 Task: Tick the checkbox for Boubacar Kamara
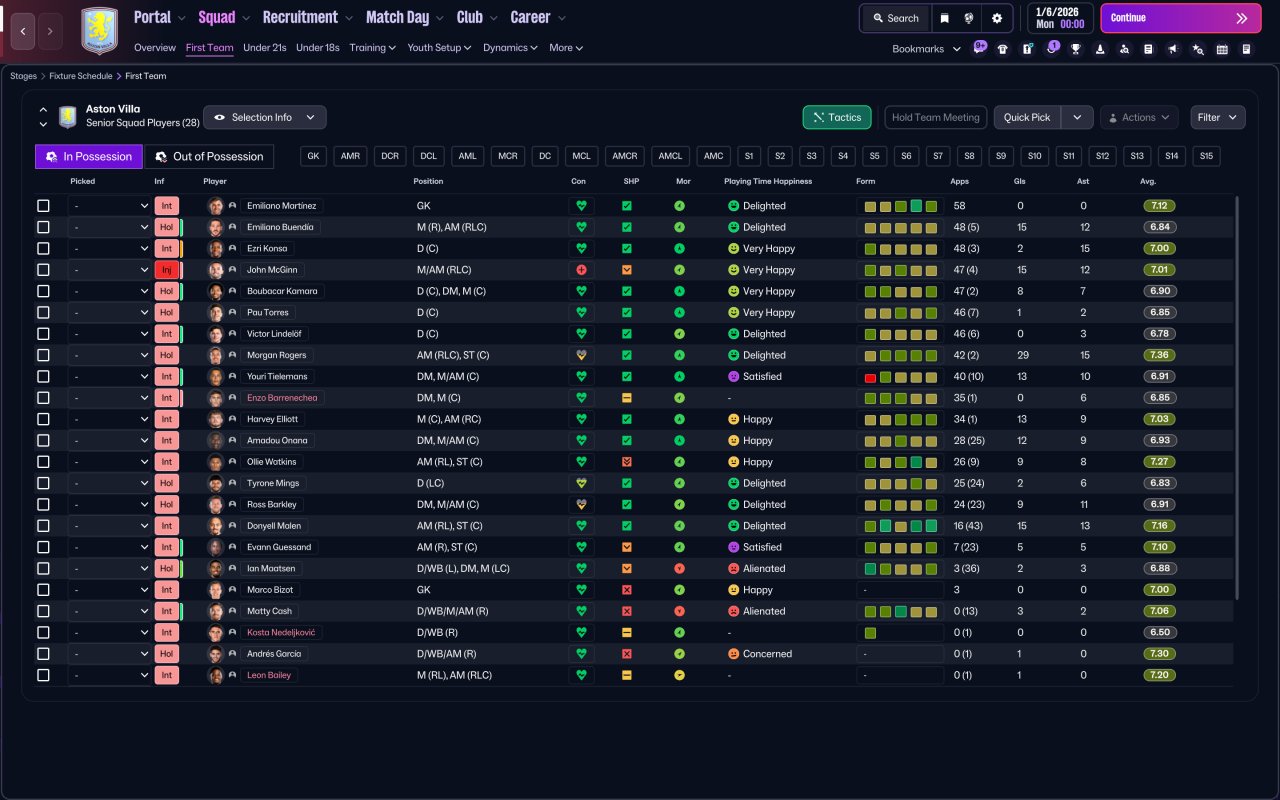click(43, 291)
